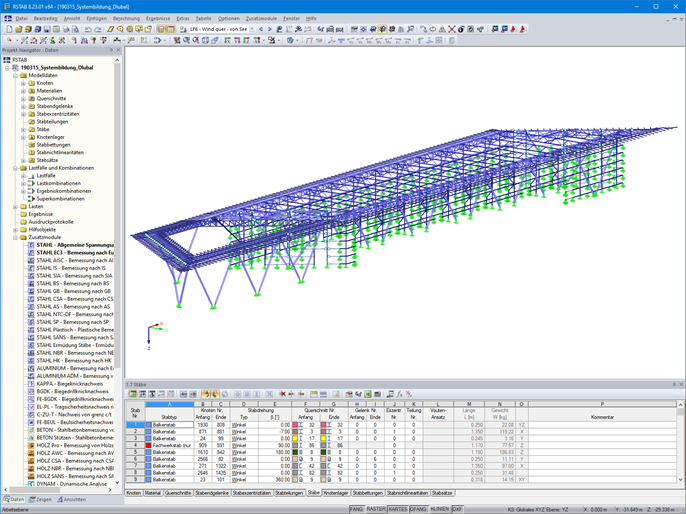
Task: Toggle the FANG snap status button
Action: 356,508
